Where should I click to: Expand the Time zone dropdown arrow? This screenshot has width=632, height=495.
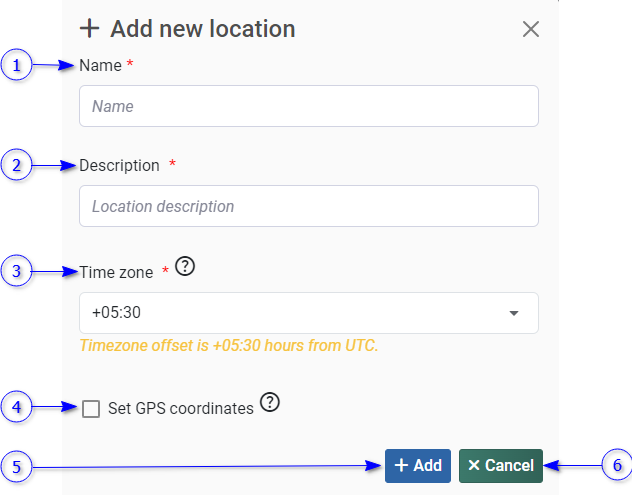click(x=514, y=313)
